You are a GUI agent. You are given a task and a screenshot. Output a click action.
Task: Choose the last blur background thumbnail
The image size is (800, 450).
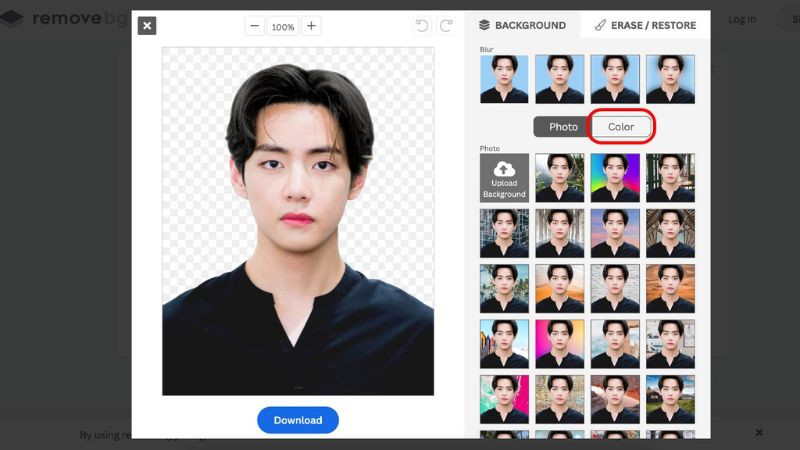tap(670, 79)
